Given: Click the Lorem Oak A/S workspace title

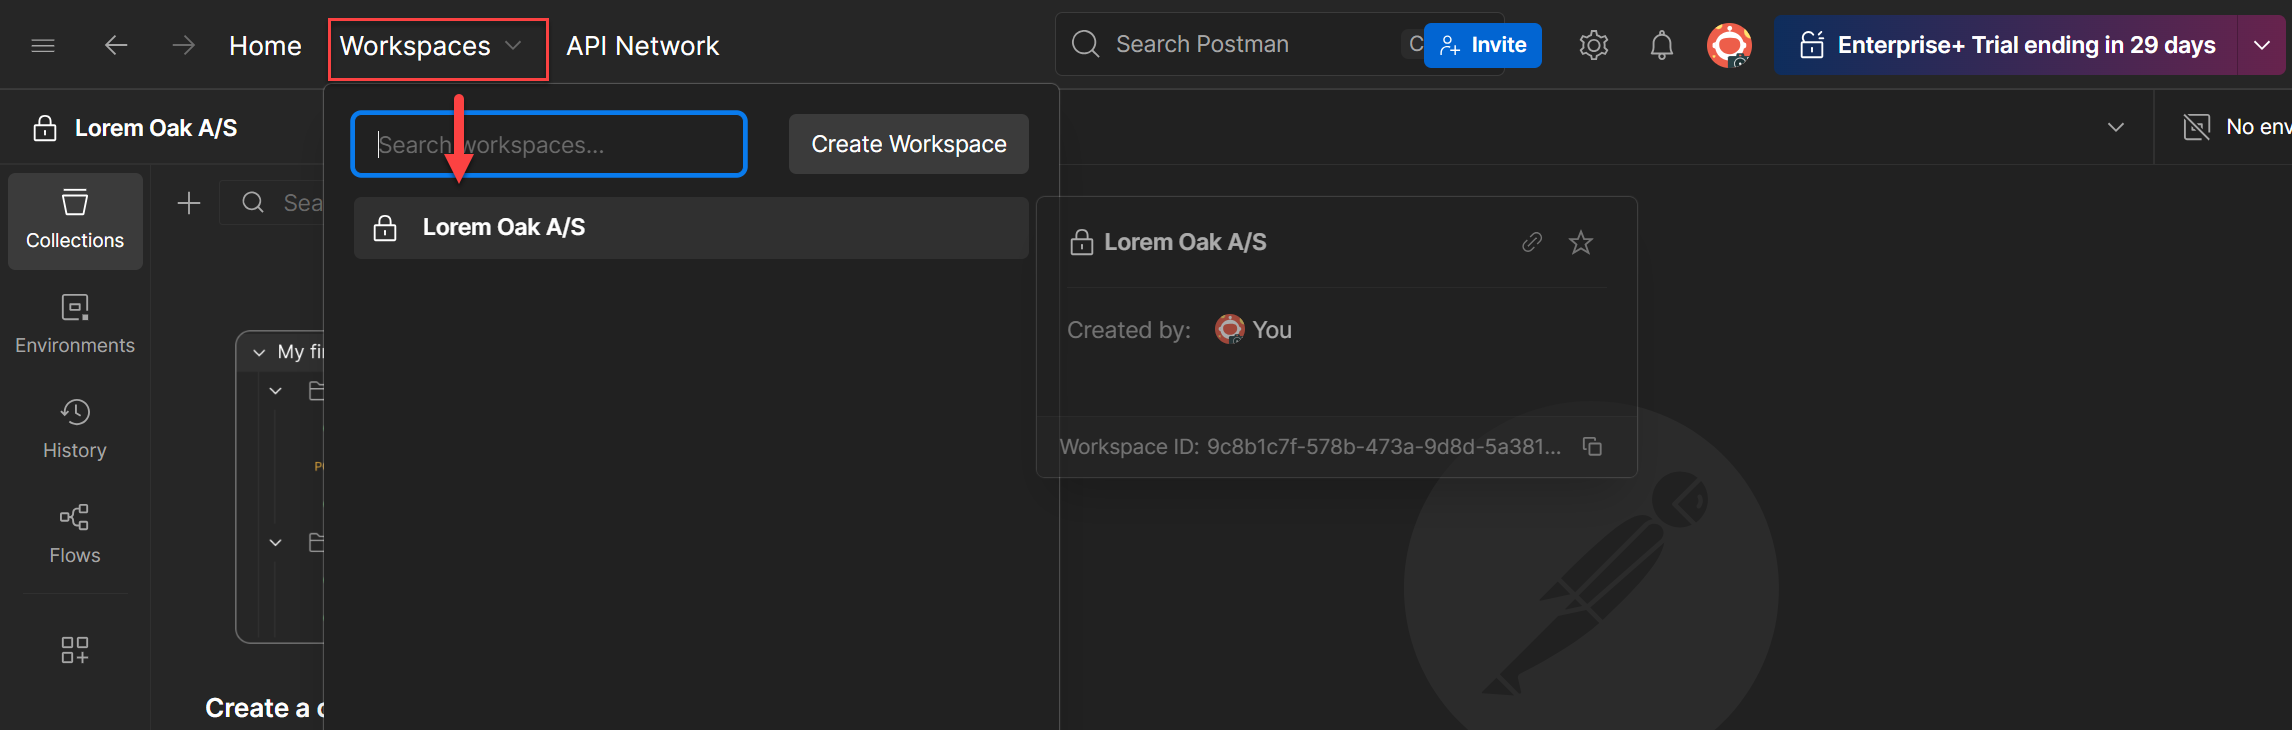Looking at the screenshot, I should pos(156,128).
